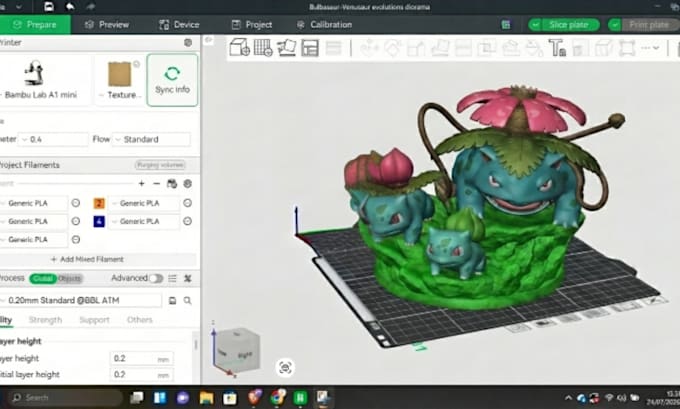Image resolution: width=680 pixels, height=409 pixels.
Task: Select the Move tool in toolbar
Action: coord(369,48)
